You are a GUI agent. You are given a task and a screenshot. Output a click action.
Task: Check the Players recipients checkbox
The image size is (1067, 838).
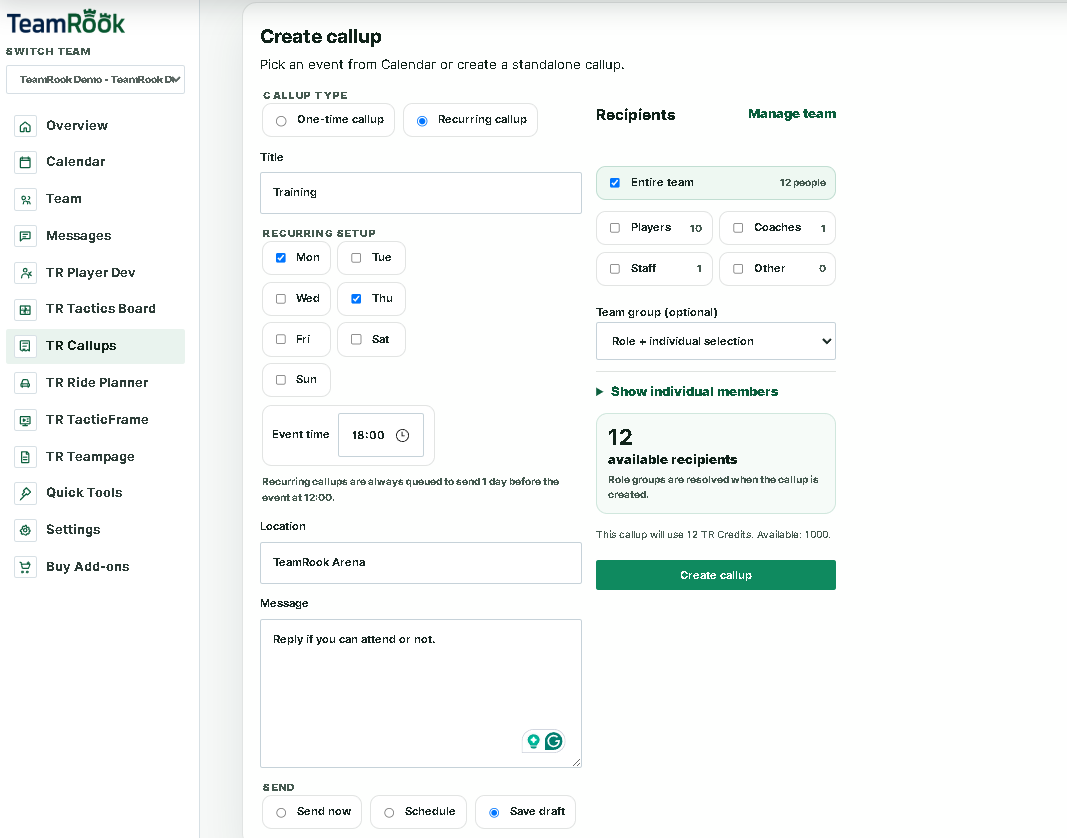[x=615, y=228]
